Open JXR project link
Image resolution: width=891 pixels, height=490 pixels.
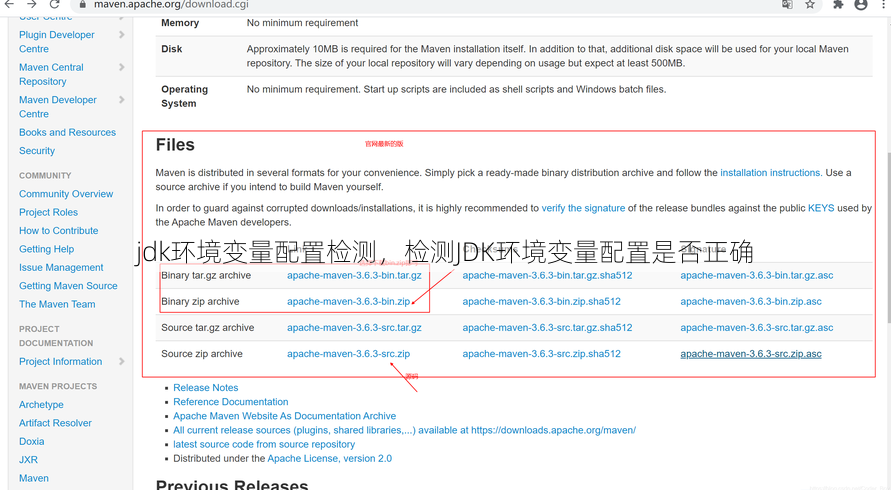pos(28,460)
